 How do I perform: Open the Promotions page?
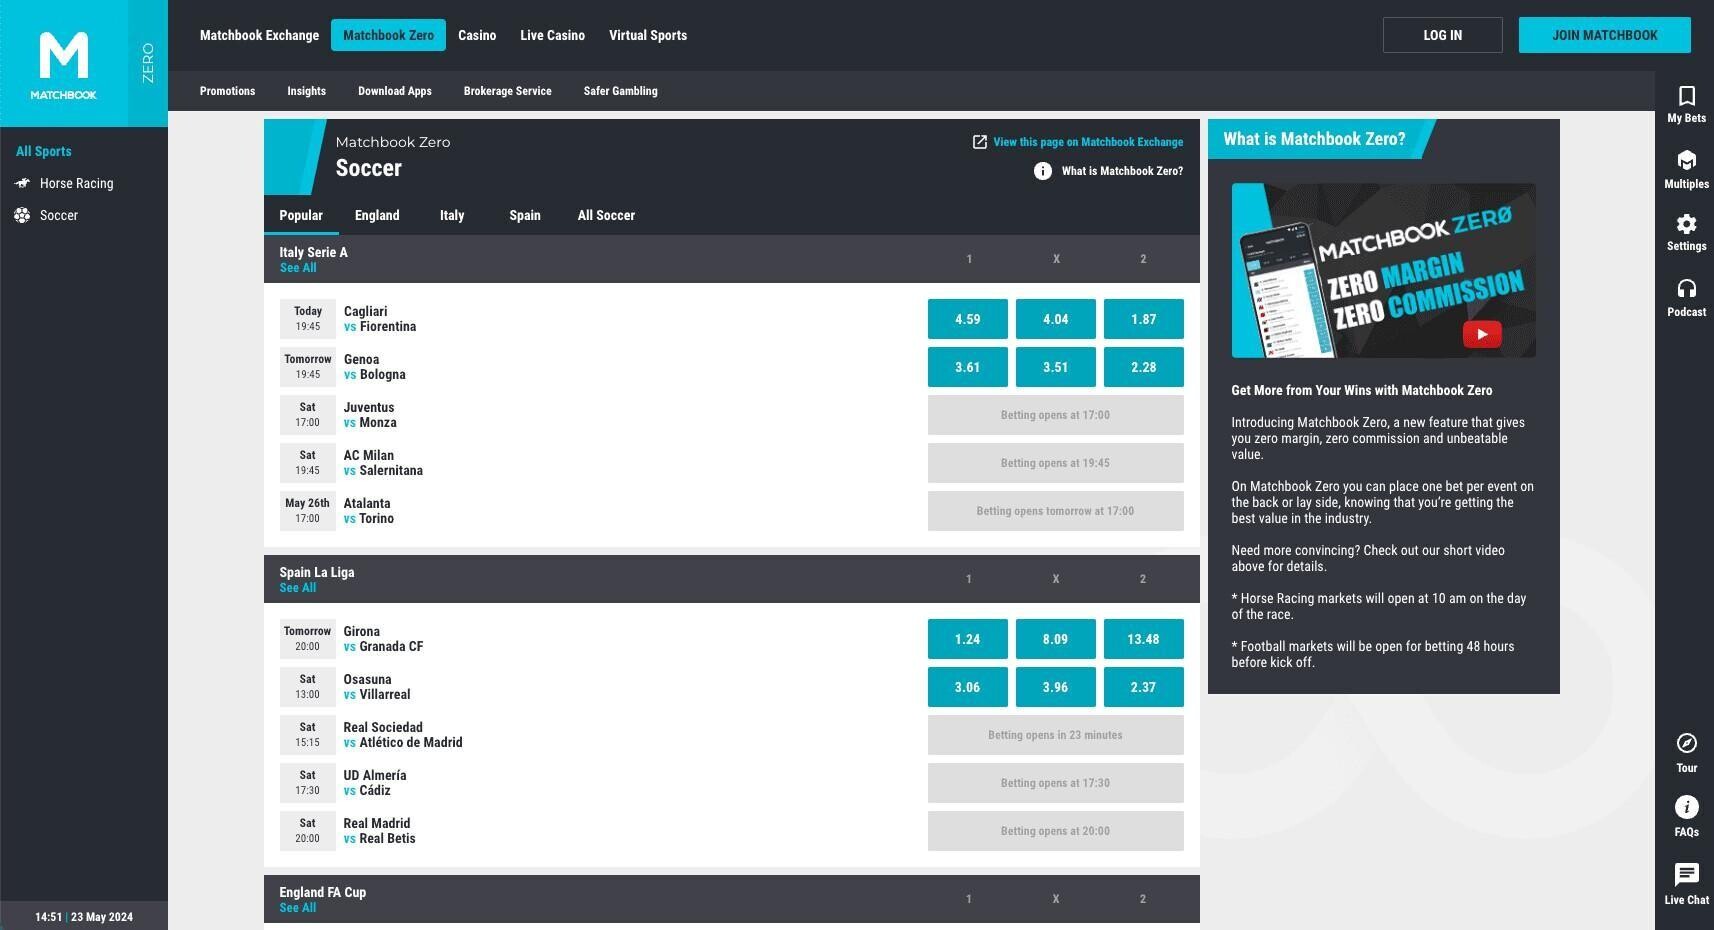(x=228, y=91)
